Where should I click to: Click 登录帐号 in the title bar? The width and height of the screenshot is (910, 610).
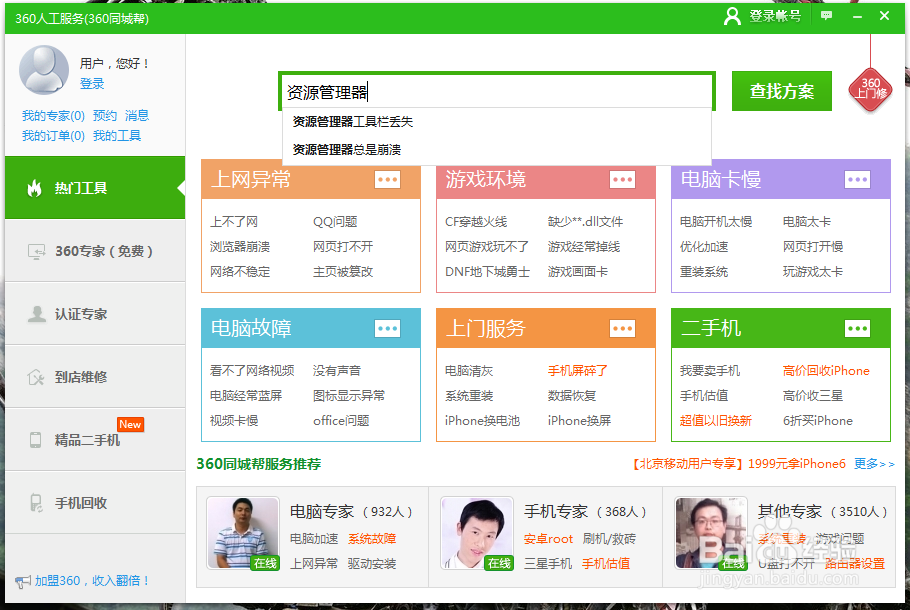[x=775, y=16]
